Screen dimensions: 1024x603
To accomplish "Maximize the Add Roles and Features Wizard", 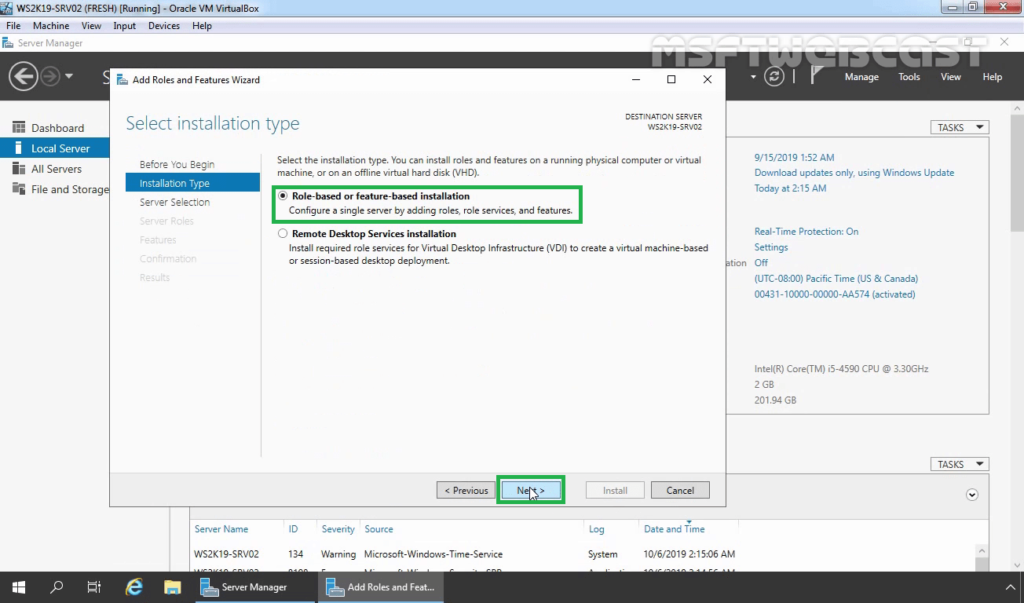I will (x=671, y=79).
